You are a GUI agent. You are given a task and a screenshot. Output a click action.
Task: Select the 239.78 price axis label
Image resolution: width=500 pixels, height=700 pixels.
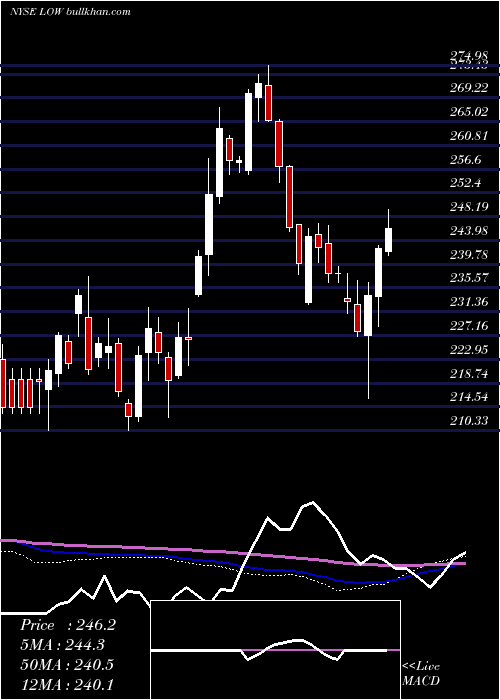(469, 254)
